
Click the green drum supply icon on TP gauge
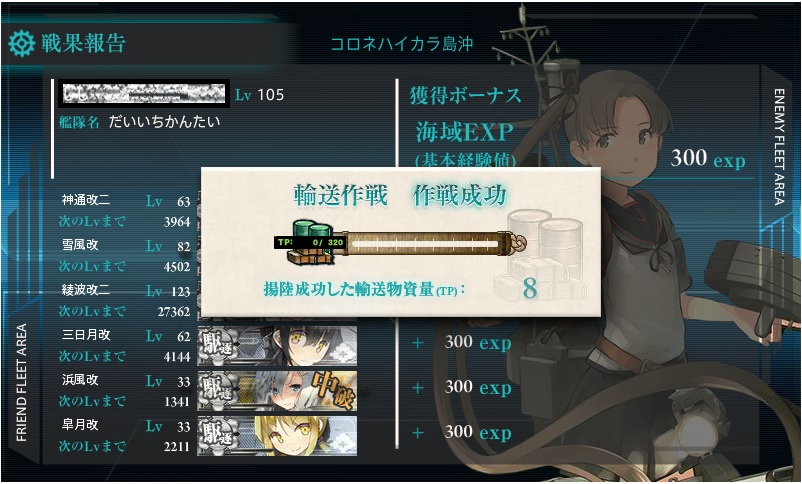pos(310,242)
